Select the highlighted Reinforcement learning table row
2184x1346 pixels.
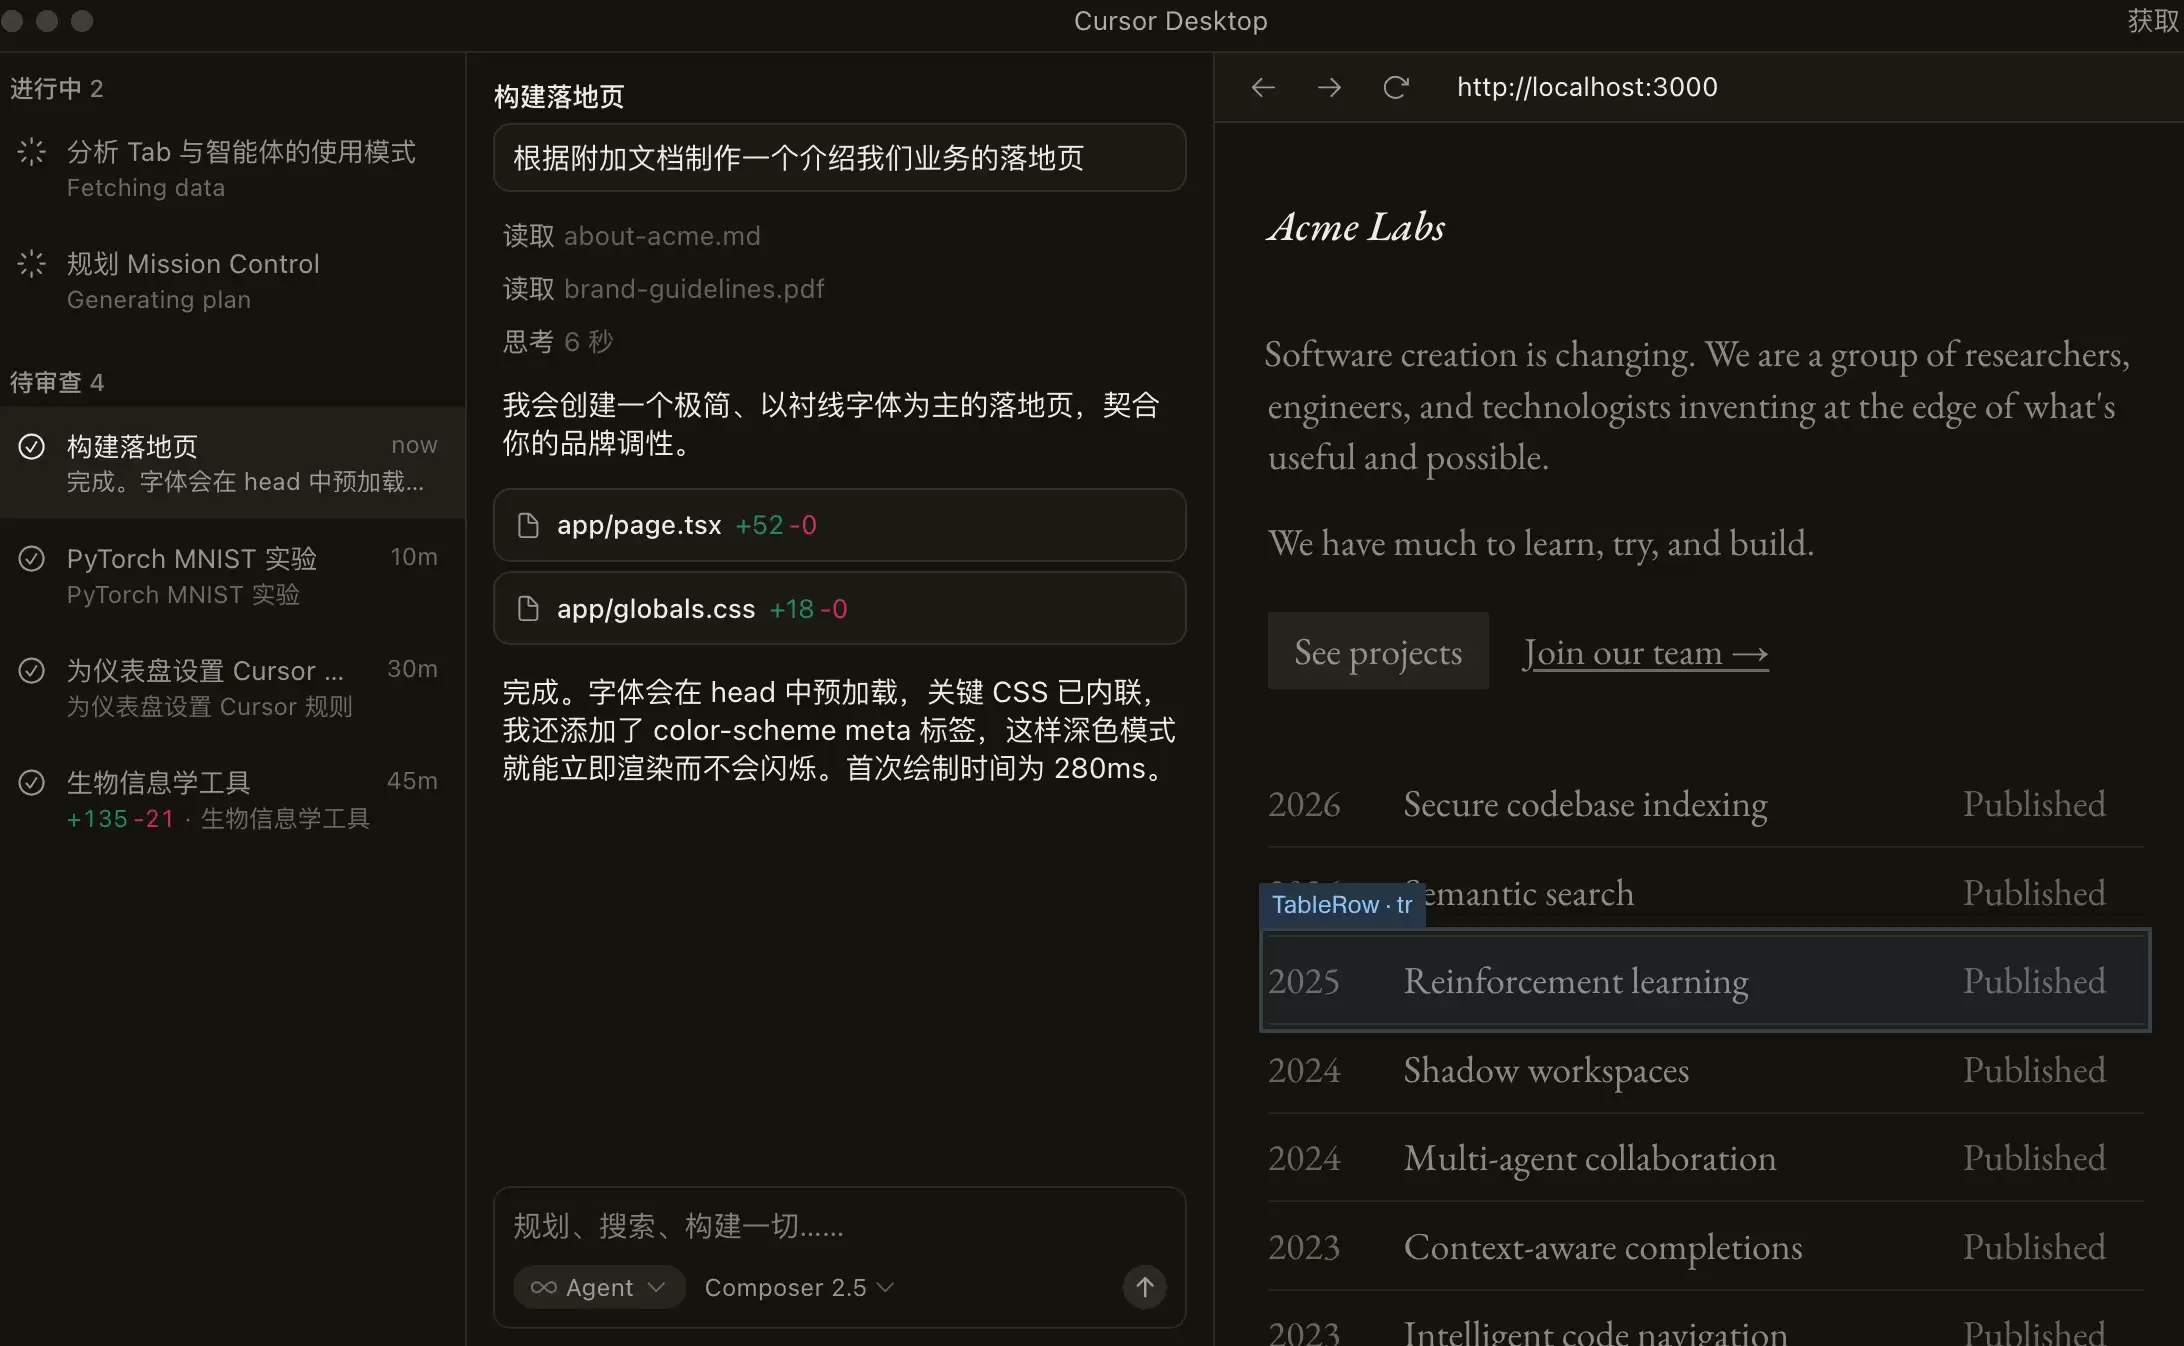tap(1705, 981)
